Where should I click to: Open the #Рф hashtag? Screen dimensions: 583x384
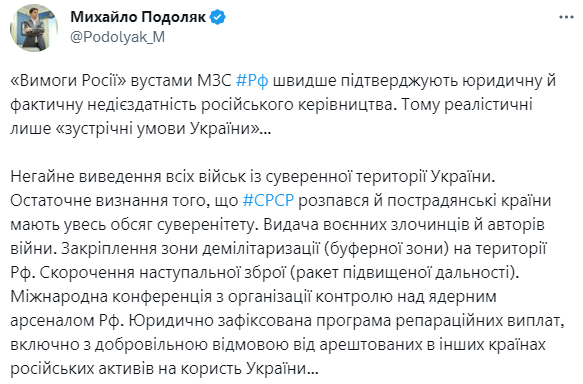pos(252,81)
